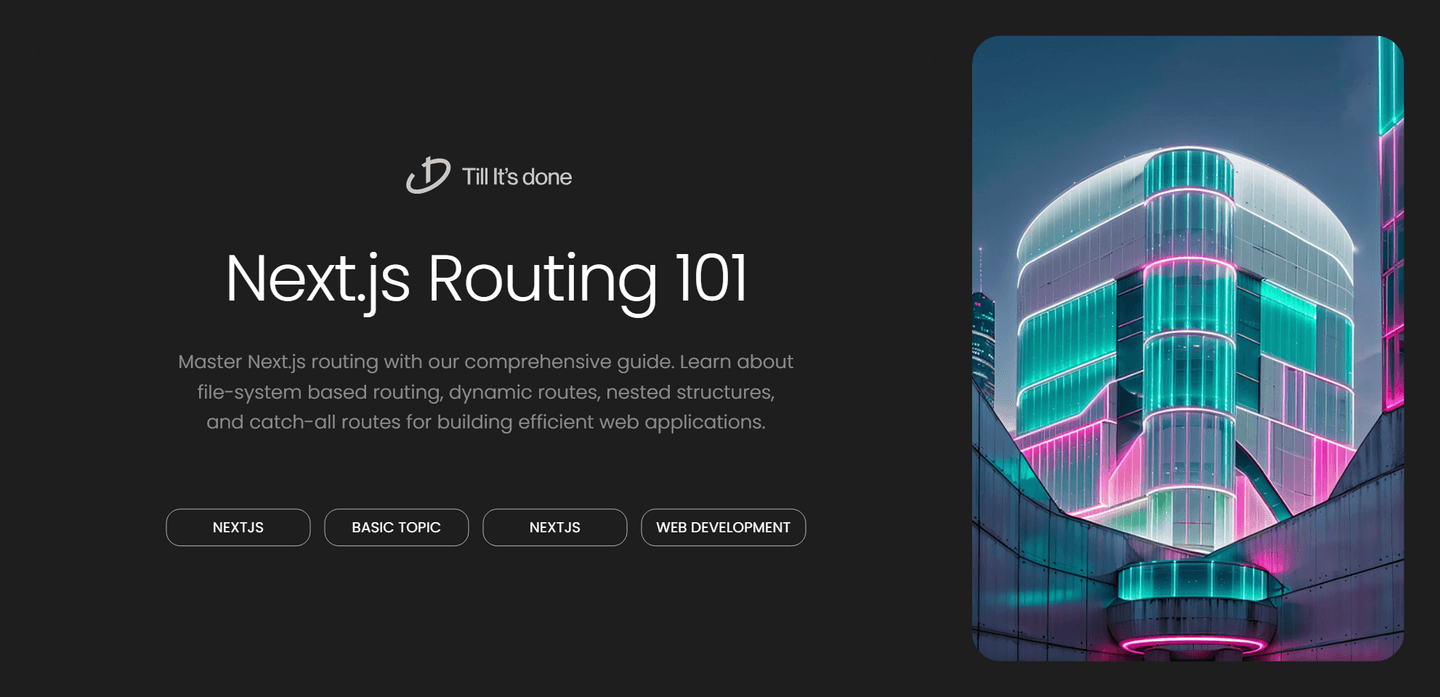The width and height of the screenshot is (1440, 697).
Task: Click the NEXTJS tag right of BASIC TOPIC
Action: [x=555, y=527]
